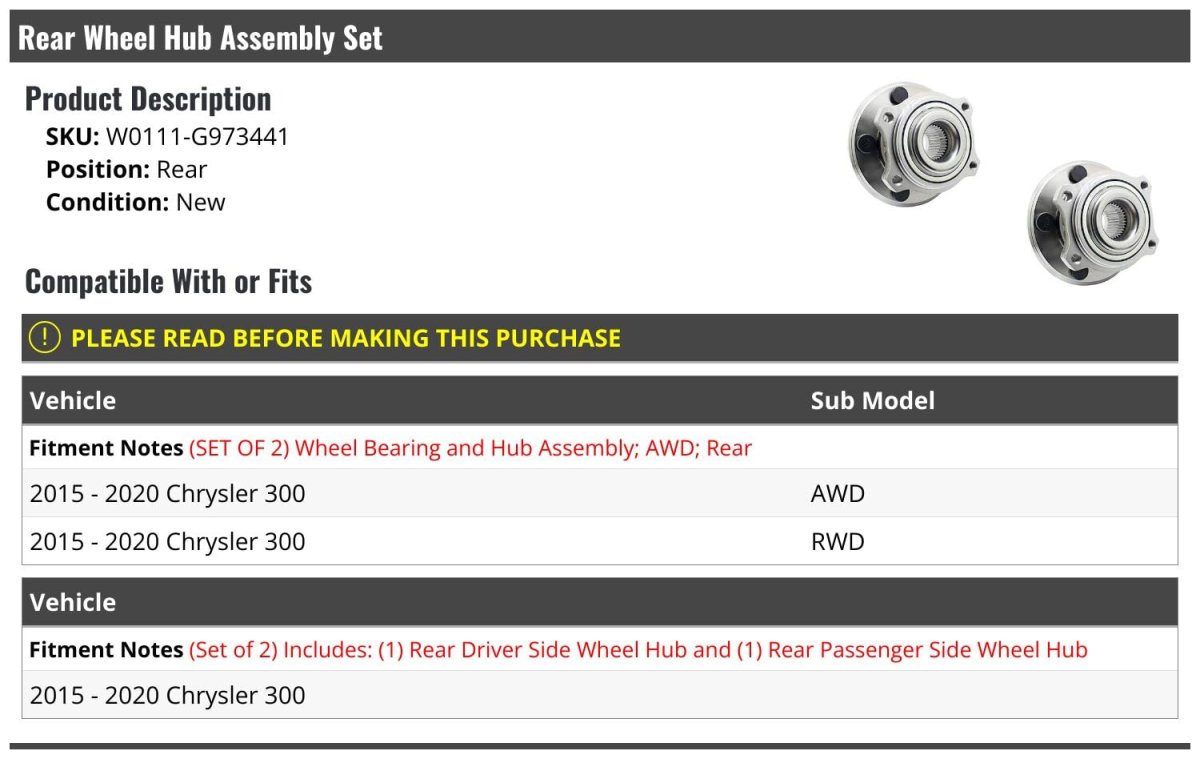Click the red Driver Side and Passenger Side fitment note
The height and width of the screenshot is (759, 1200).
[x=637, y=650]
